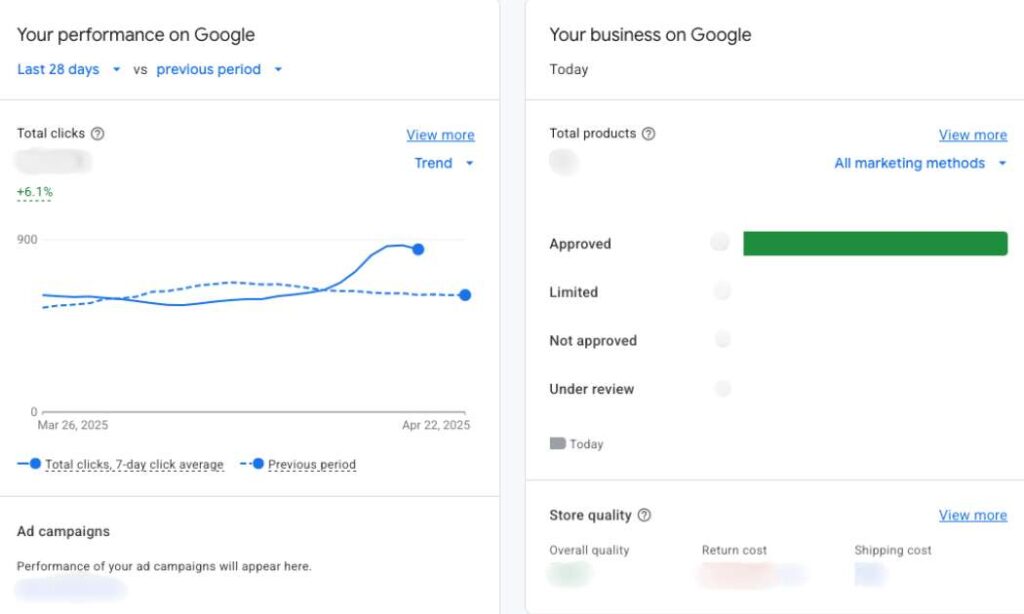Click the solid line end point on chart

418,249
